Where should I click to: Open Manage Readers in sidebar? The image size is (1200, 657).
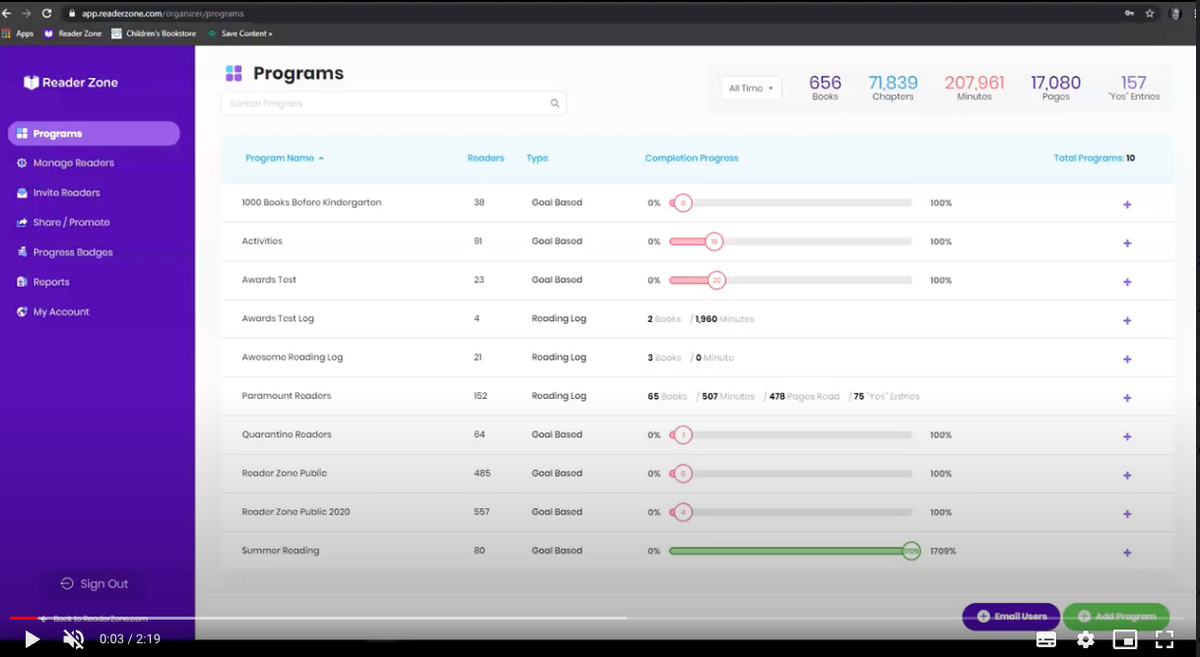tap(66, 163)
